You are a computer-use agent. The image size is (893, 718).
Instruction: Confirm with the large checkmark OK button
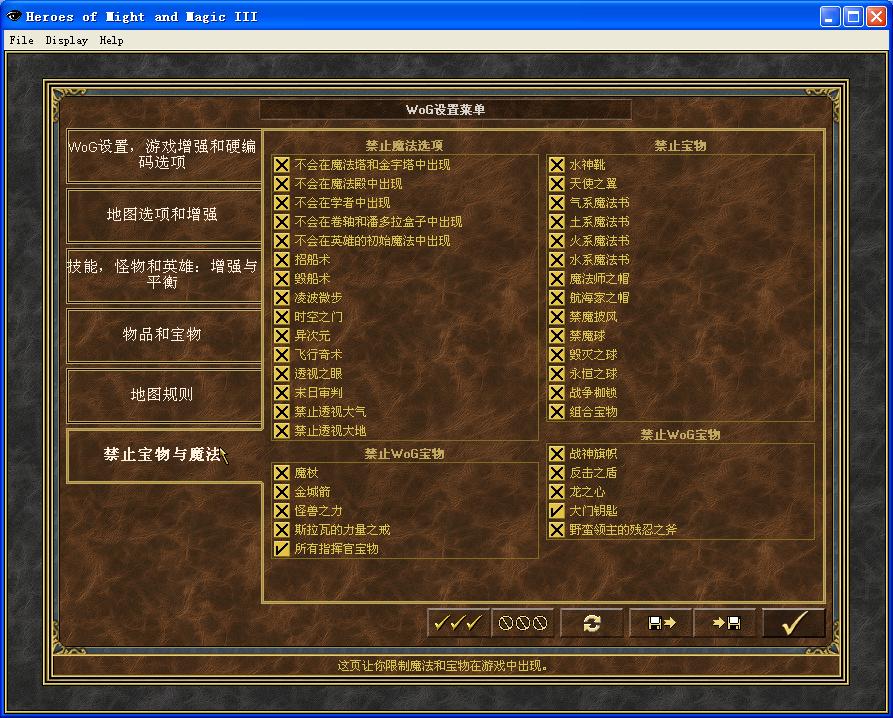click(794, 623)
